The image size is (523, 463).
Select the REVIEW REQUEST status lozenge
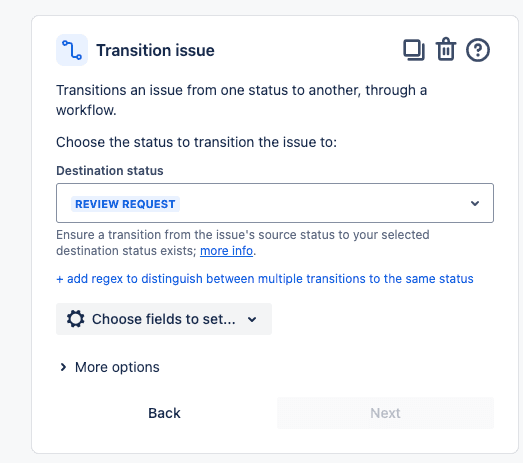click(x=125, y=204)
